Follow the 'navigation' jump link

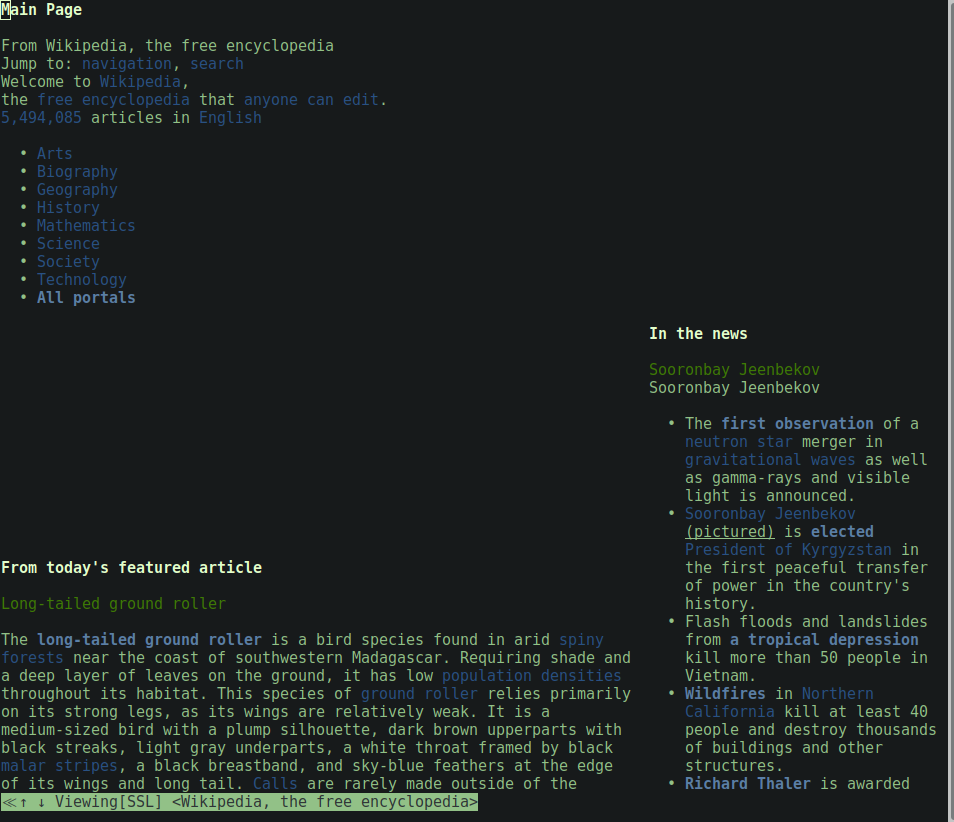click(x=127, y=64)
